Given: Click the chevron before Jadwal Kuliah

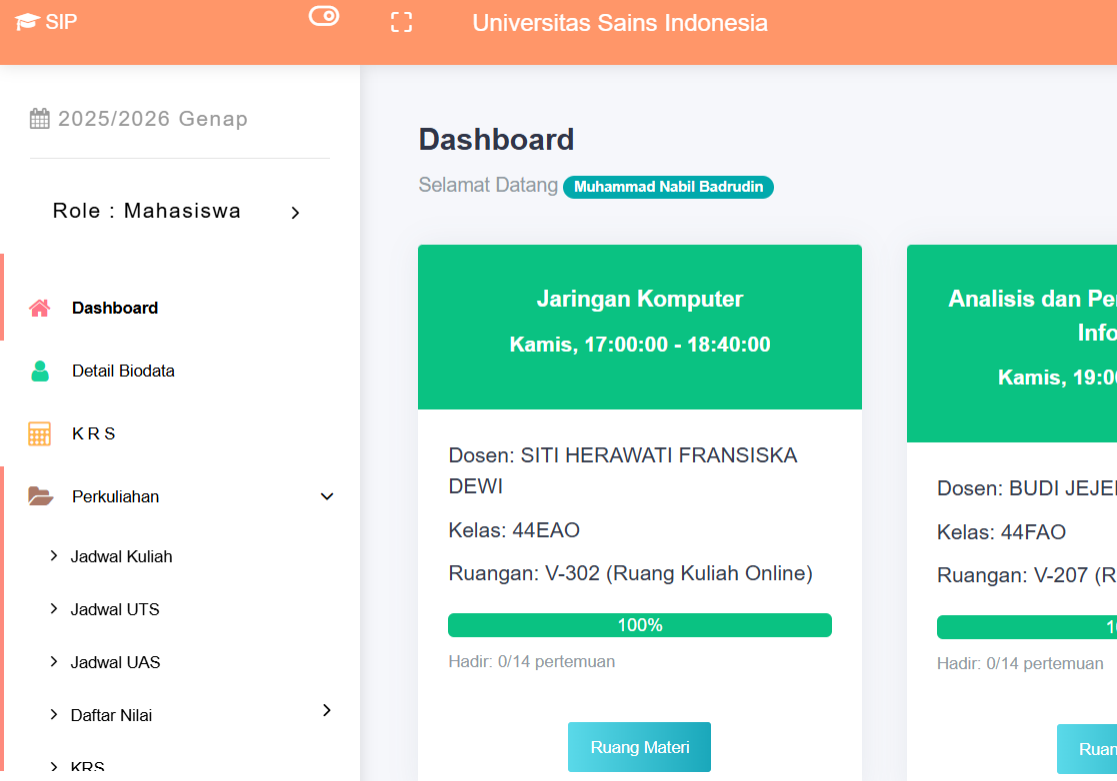Looking at the screenshot, I should click(x=54, y=556).
